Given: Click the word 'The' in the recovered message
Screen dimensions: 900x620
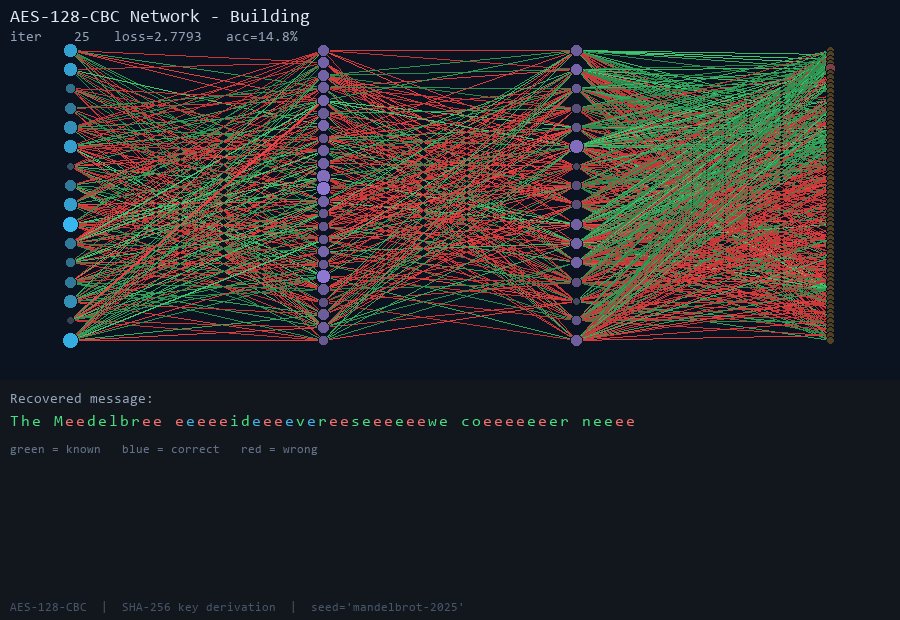Looking at the screenshot, I should click(x=25, y=421).
